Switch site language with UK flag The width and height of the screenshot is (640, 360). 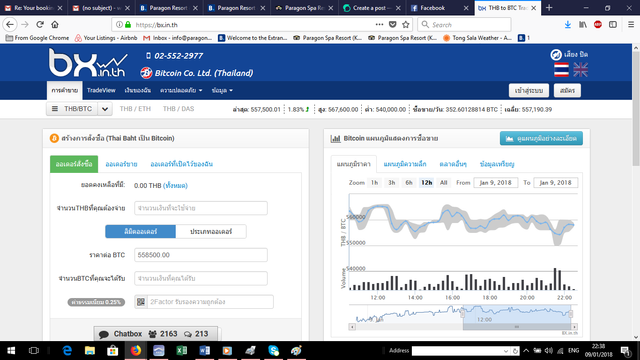click(x=580, y=70)
